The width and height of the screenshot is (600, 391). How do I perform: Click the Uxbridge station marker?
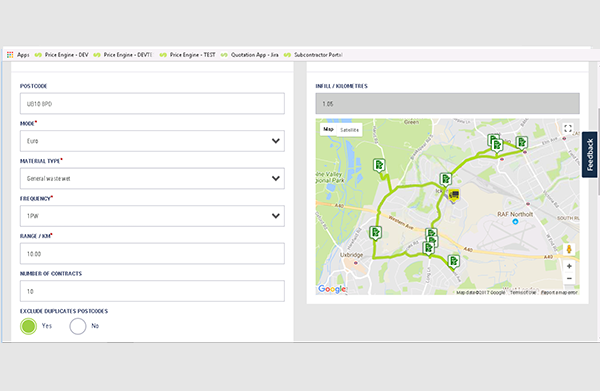[356, 263]
